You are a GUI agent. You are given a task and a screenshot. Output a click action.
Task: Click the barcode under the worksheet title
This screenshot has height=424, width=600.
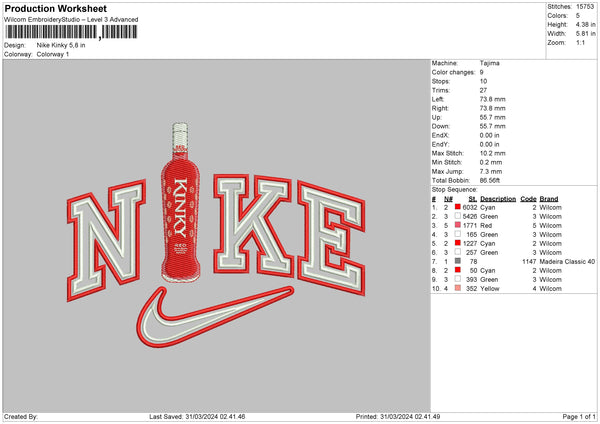pos(71,32)
